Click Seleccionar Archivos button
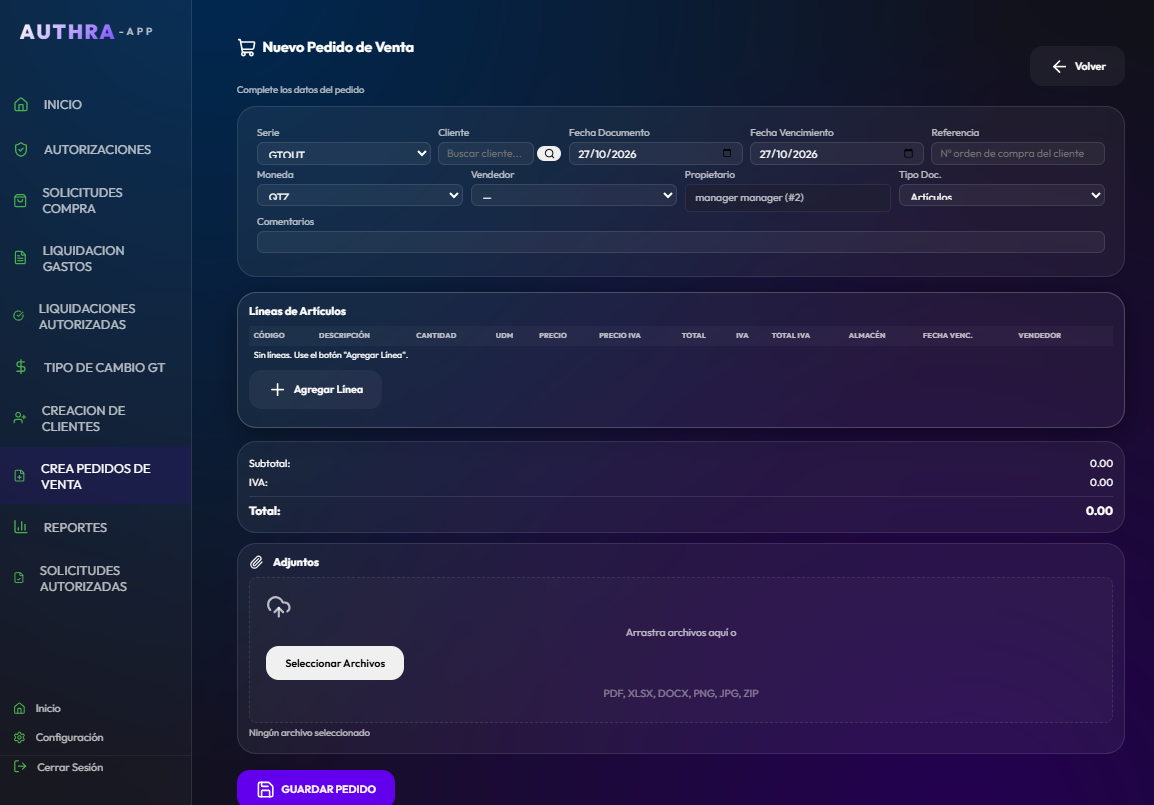1154x805 pixels. [335, 663]
